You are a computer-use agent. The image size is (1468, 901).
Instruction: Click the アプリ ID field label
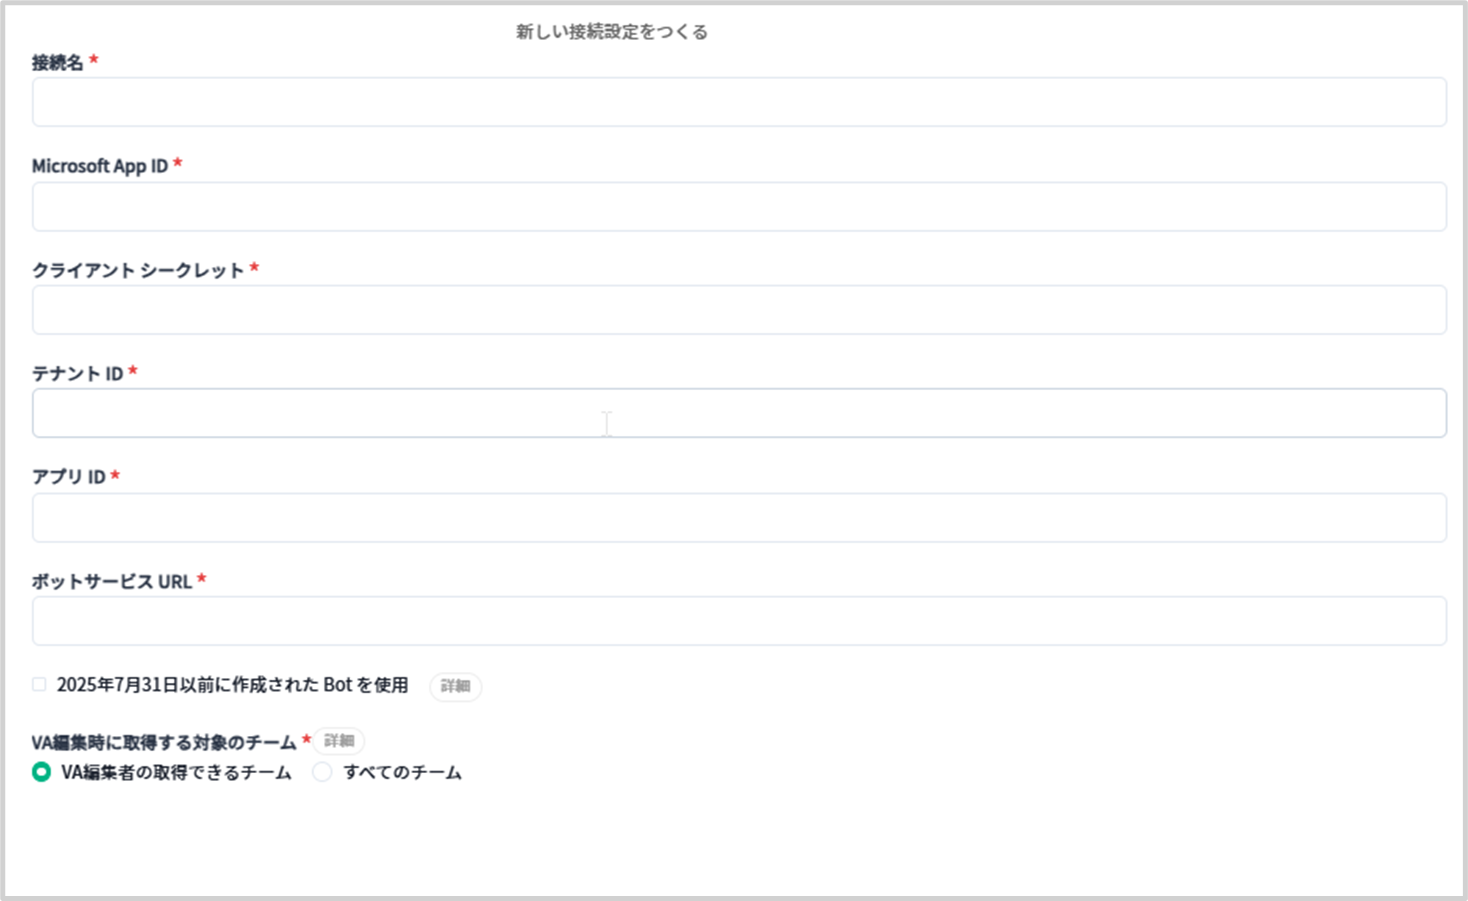68,477
